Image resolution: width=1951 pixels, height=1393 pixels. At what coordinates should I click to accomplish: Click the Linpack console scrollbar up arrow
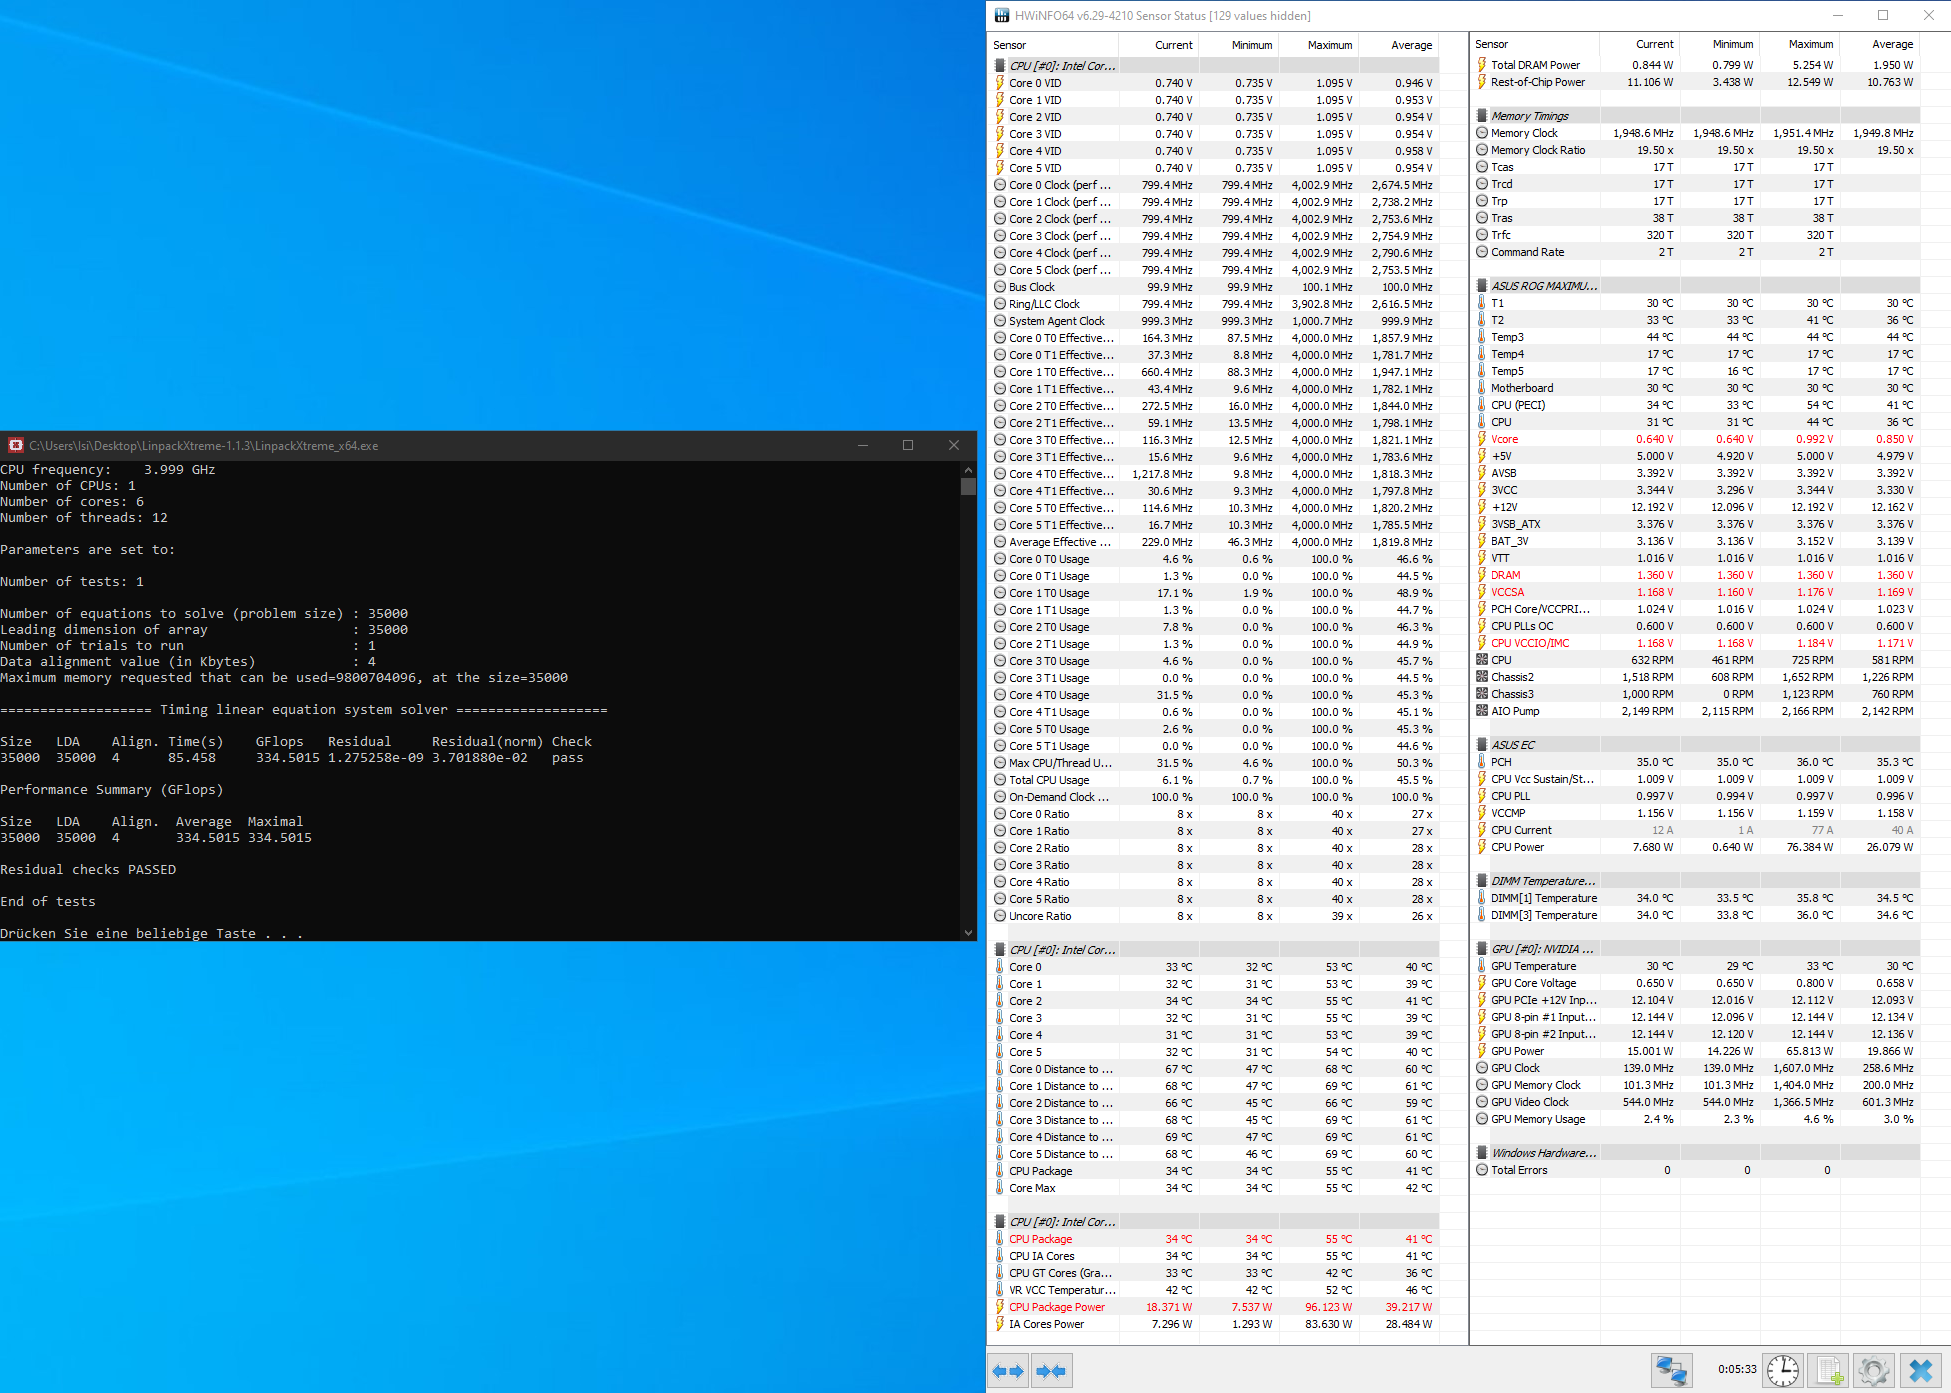coord(968,469)
